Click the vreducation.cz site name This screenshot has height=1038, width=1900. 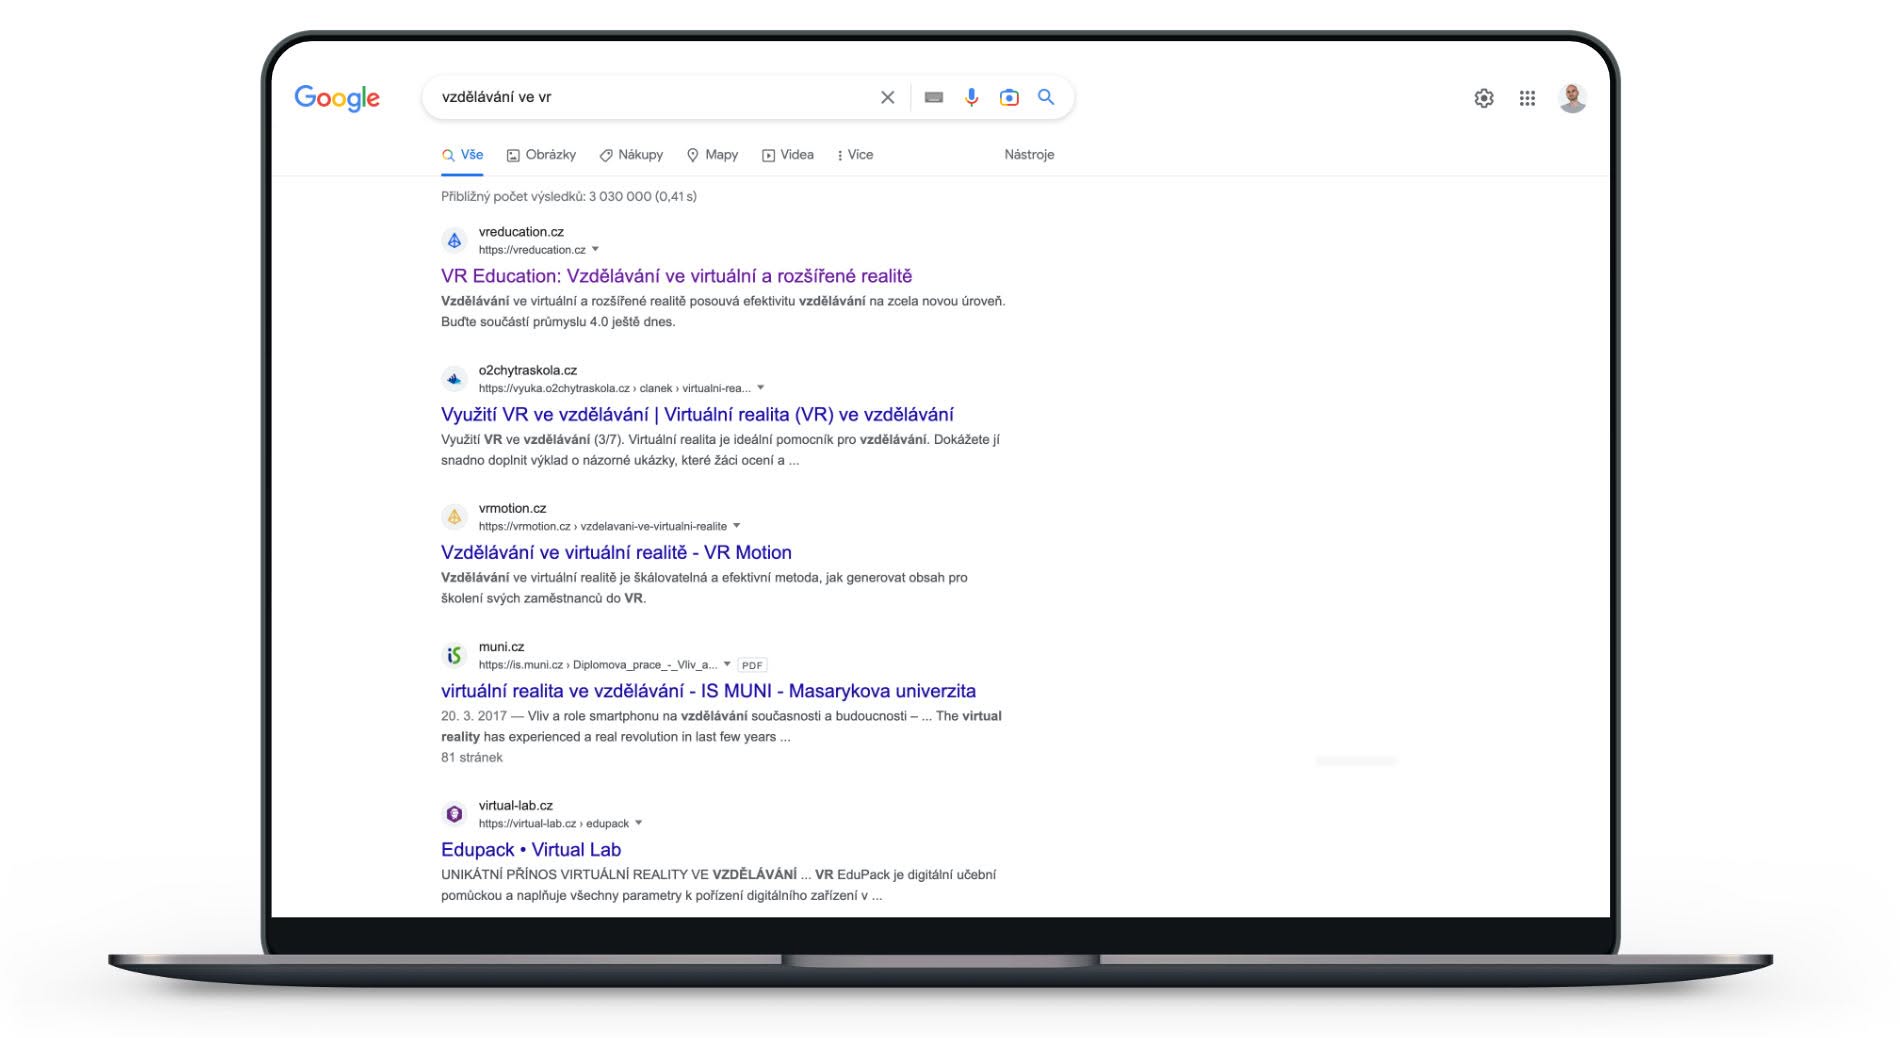(521, 232)
